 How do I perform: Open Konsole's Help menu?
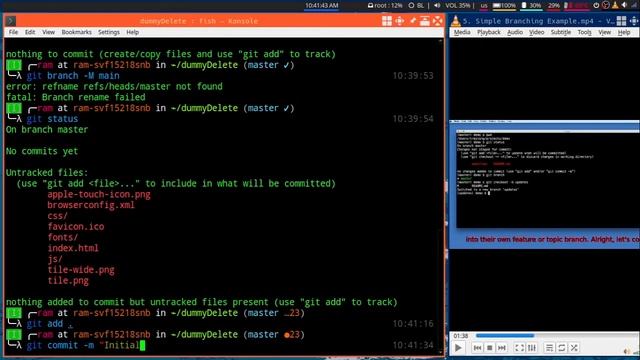tap(132, 32)
